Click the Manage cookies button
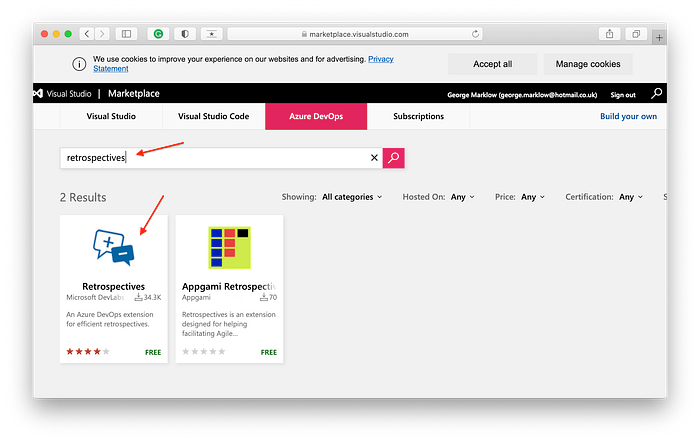The width and height of the screenshot is (700, 442). pyautogui.click(x=588, y=64)
